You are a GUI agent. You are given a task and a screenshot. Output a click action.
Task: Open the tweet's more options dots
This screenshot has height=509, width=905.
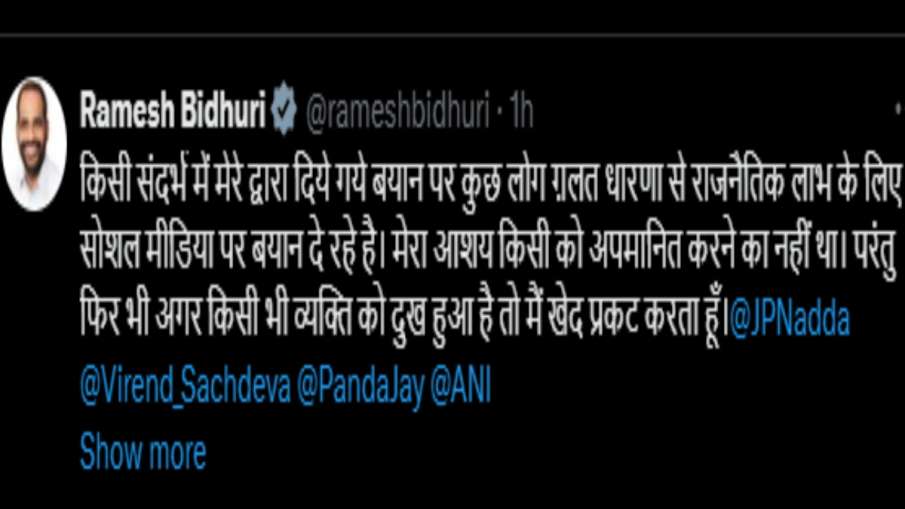click(900, 108)
